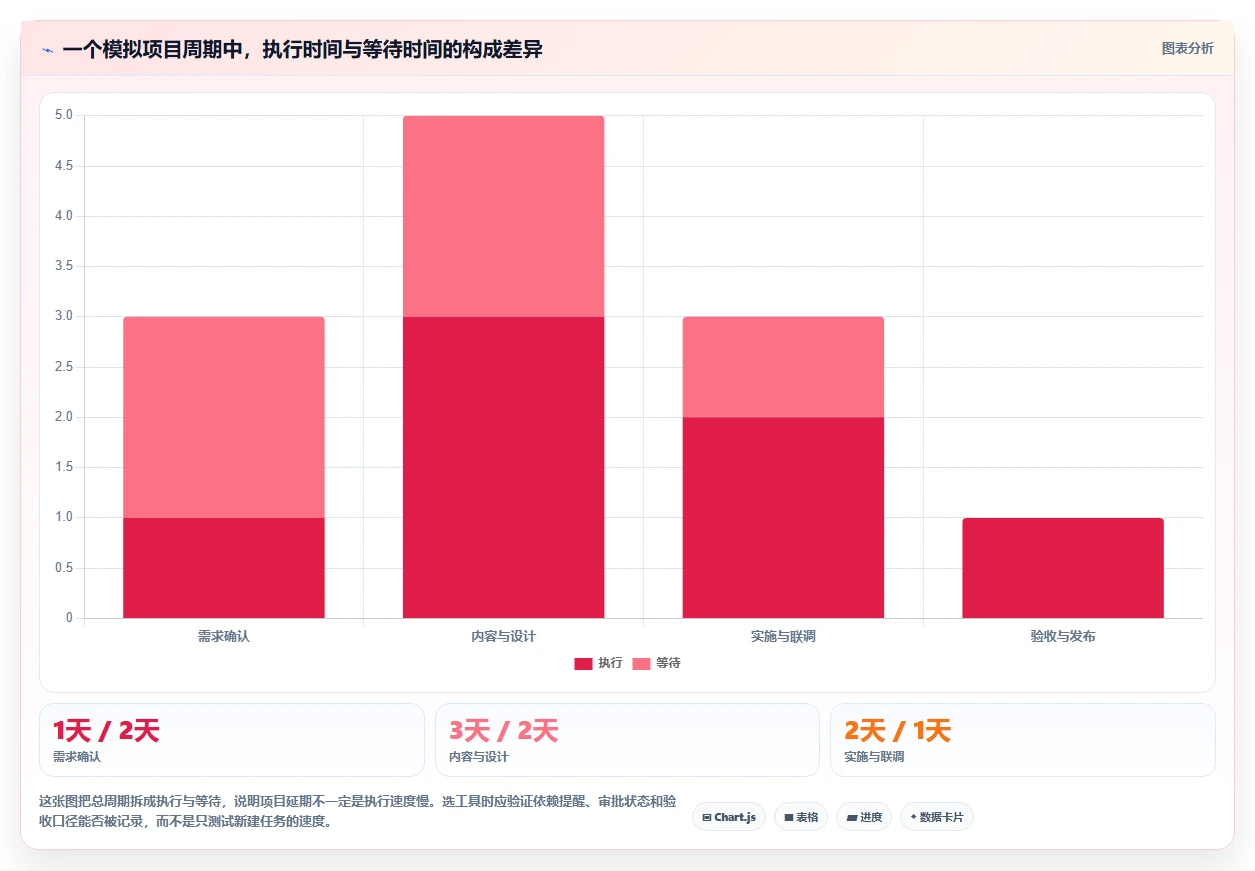The width and height of the screenshot is (1255, 871).
Task: Click the 图表分析 label in header
Action: 1187,48
